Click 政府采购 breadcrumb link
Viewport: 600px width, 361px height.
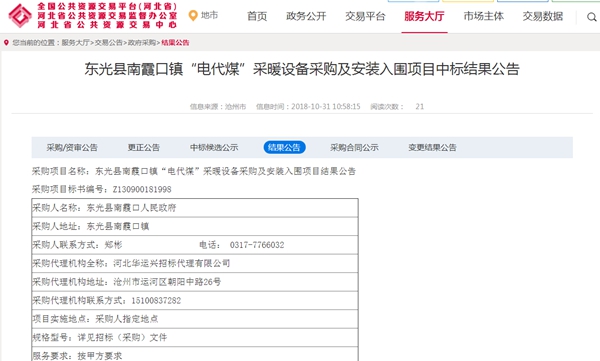142,42
